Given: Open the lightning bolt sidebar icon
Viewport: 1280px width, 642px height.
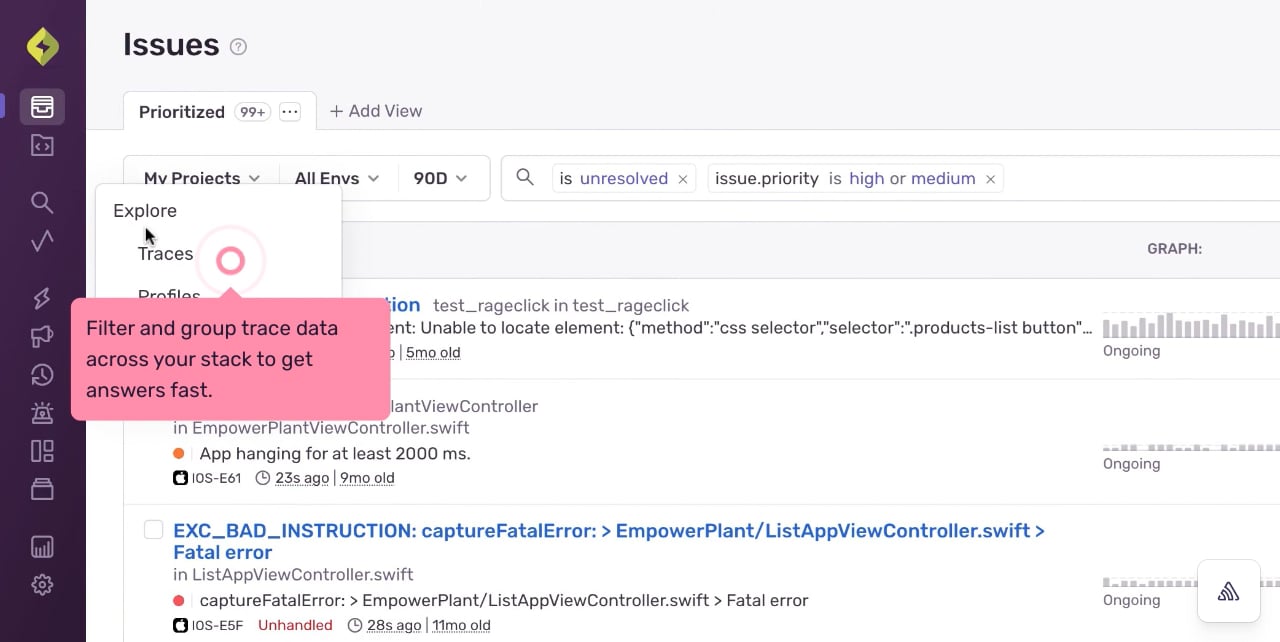Looking at the screenshot, I should (x=42, y=298).
